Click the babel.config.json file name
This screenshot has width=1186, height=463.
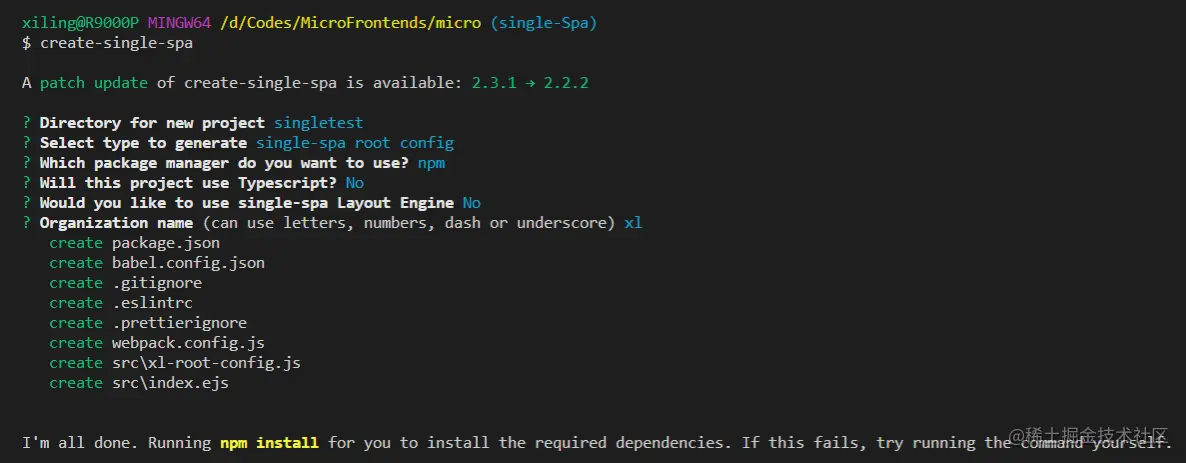click(x=188, y=263)
